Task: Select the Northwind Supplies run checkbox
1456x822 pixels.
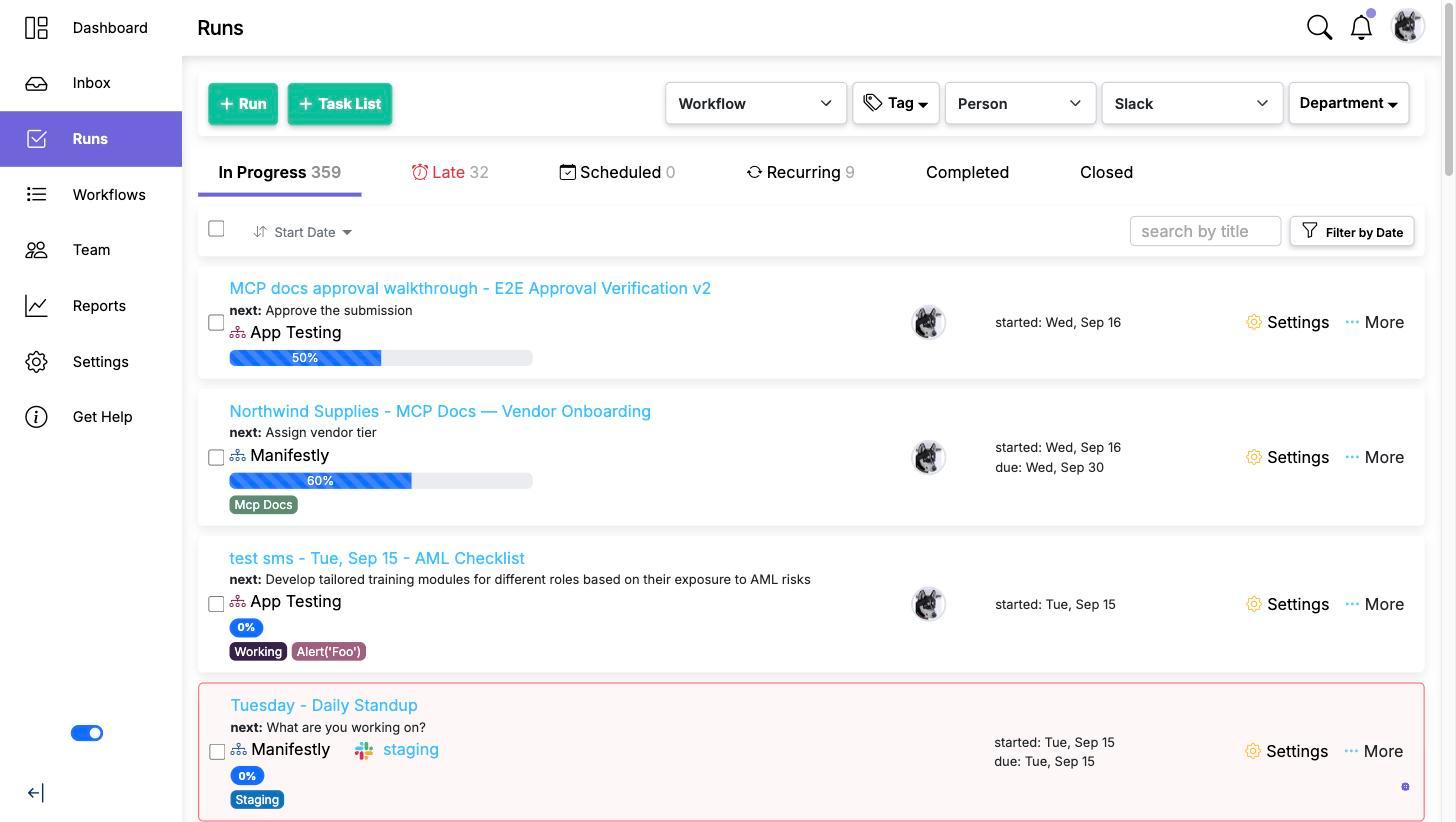Action: coord(216,457)
